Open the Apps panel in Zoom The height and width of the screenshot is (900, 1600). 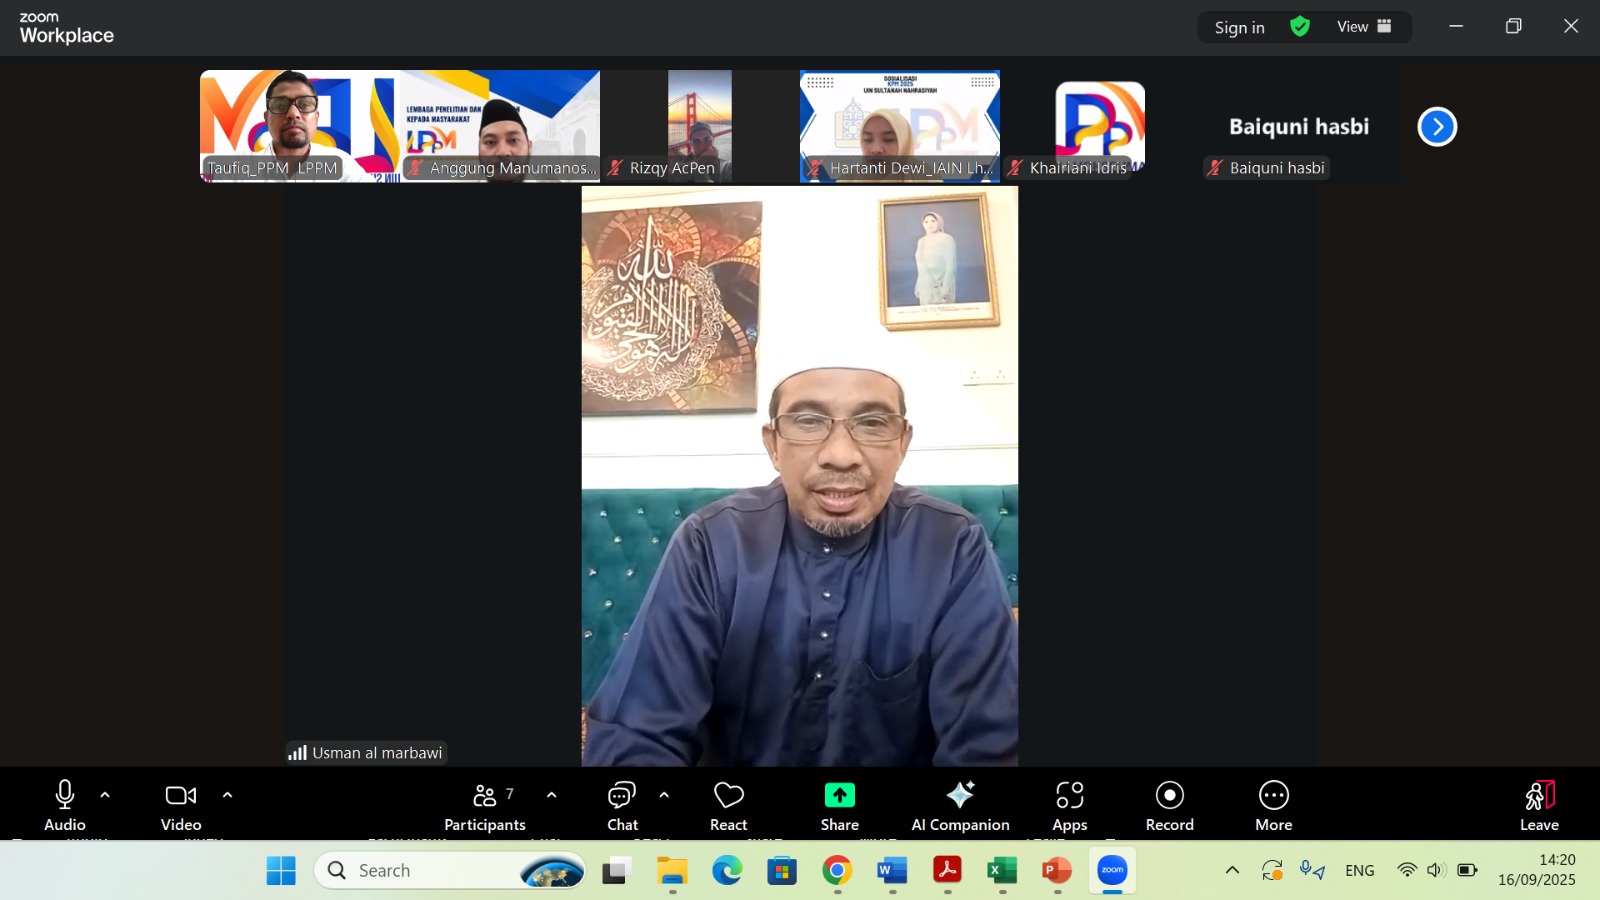pyautogui.click(x=1069, y=805)
